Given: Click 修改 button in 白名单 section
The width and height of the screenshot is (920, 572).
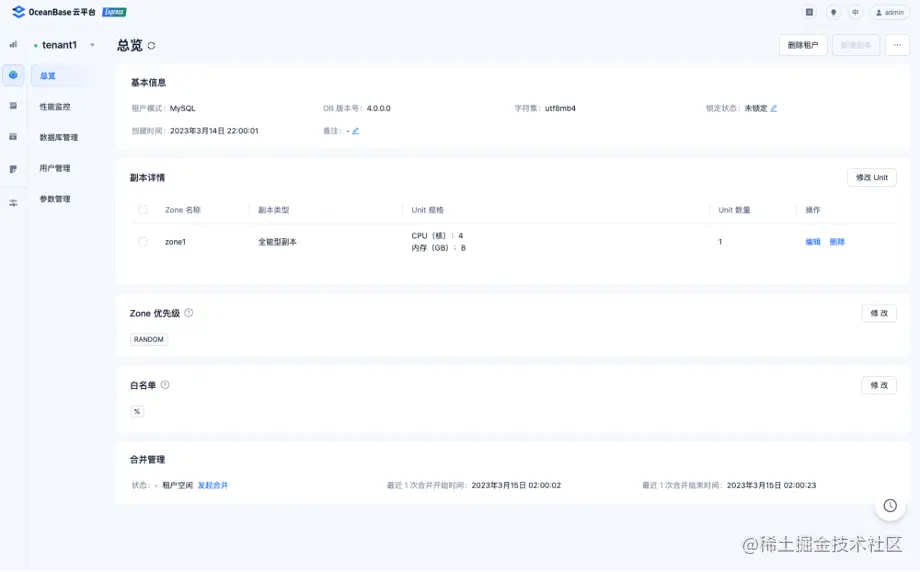Looking at the screenshot, I should tap(879, 385).
